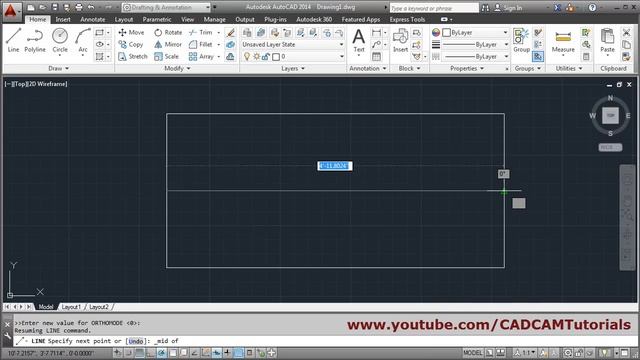Choose the Mirror tool
Image resolution: width=640 pixels, height=360 pixels.
[x=168, y=44]
